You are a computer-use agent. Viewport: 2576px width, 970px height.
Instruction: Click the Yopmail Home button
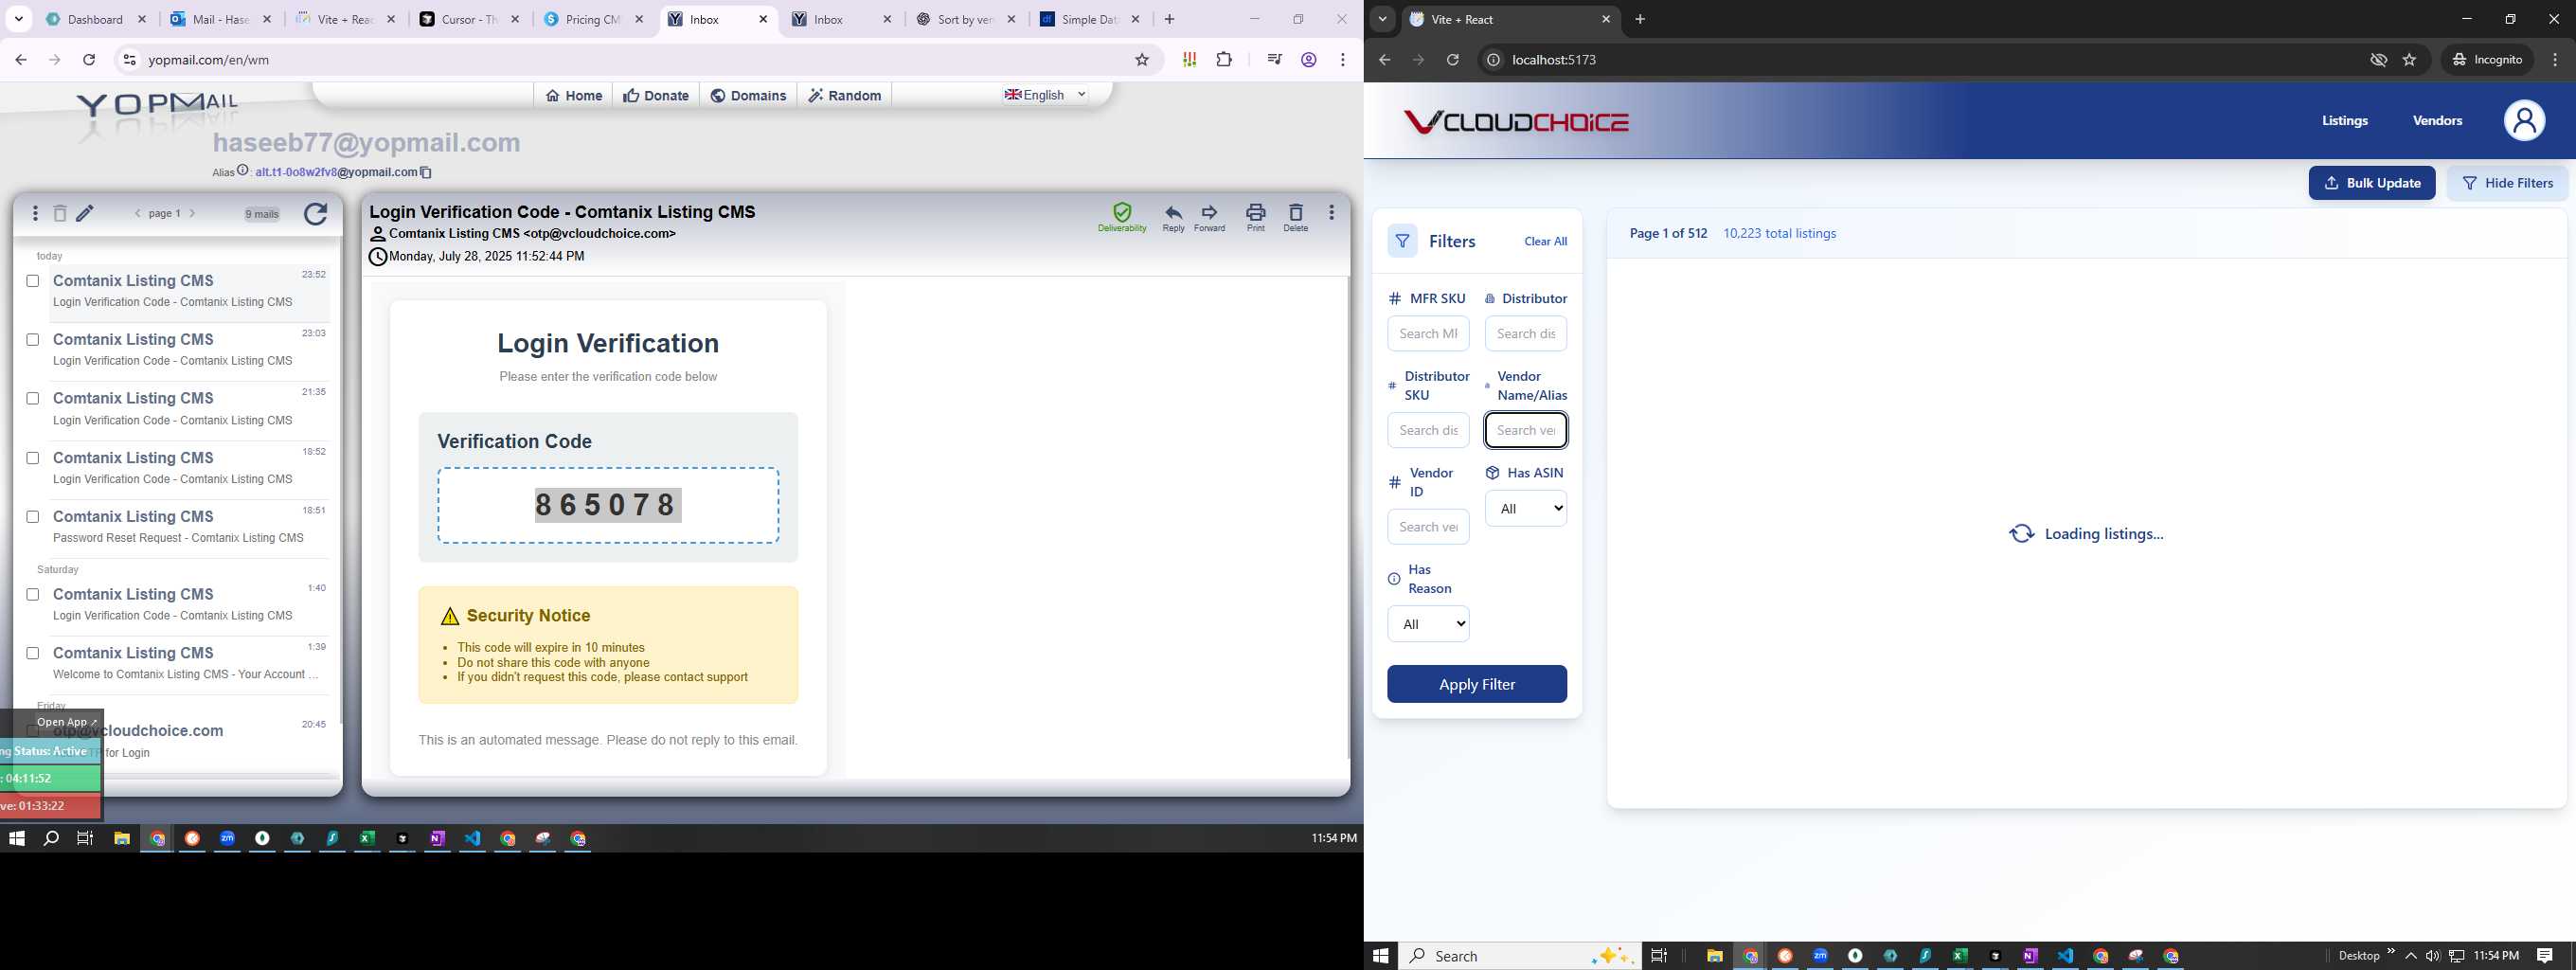pyautogui.click(x=574, y=96)
